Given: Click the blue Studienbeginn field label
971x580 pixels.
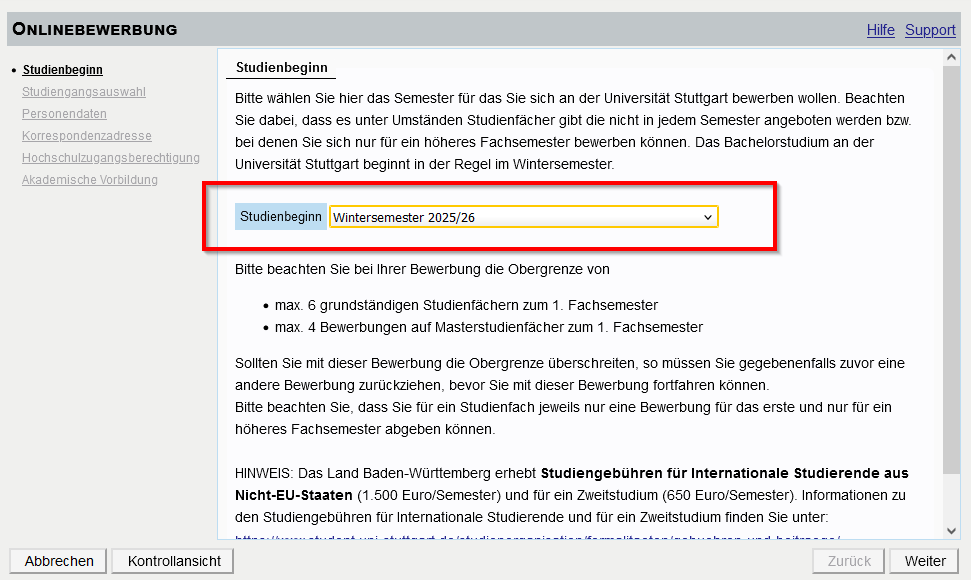Looking at the screenshot, I should tap(281, 217).
